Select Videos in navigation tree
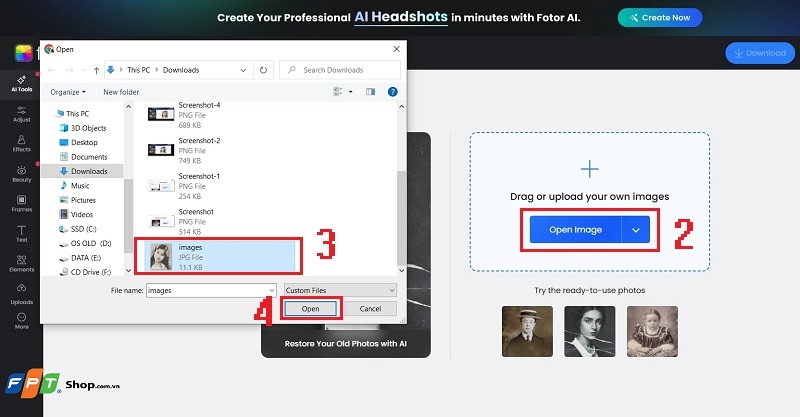The height and width of the screenshot is (417, 800). [82, 214]
